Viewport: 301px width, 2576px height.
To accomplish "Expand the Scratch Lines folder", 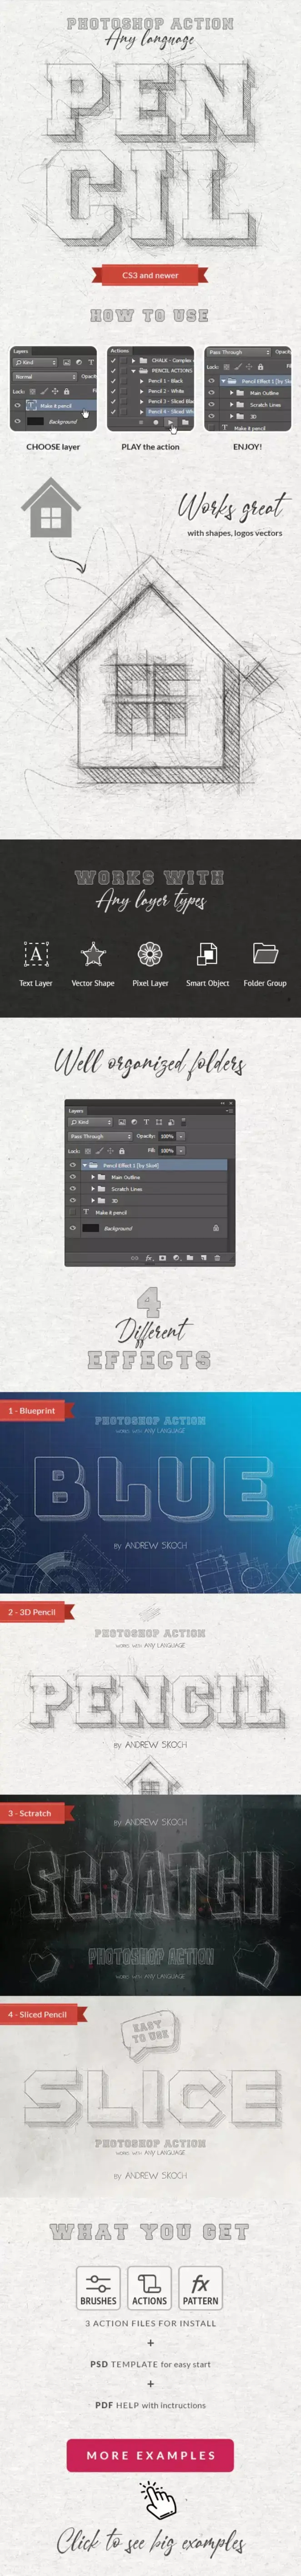I will (93, 1189).
